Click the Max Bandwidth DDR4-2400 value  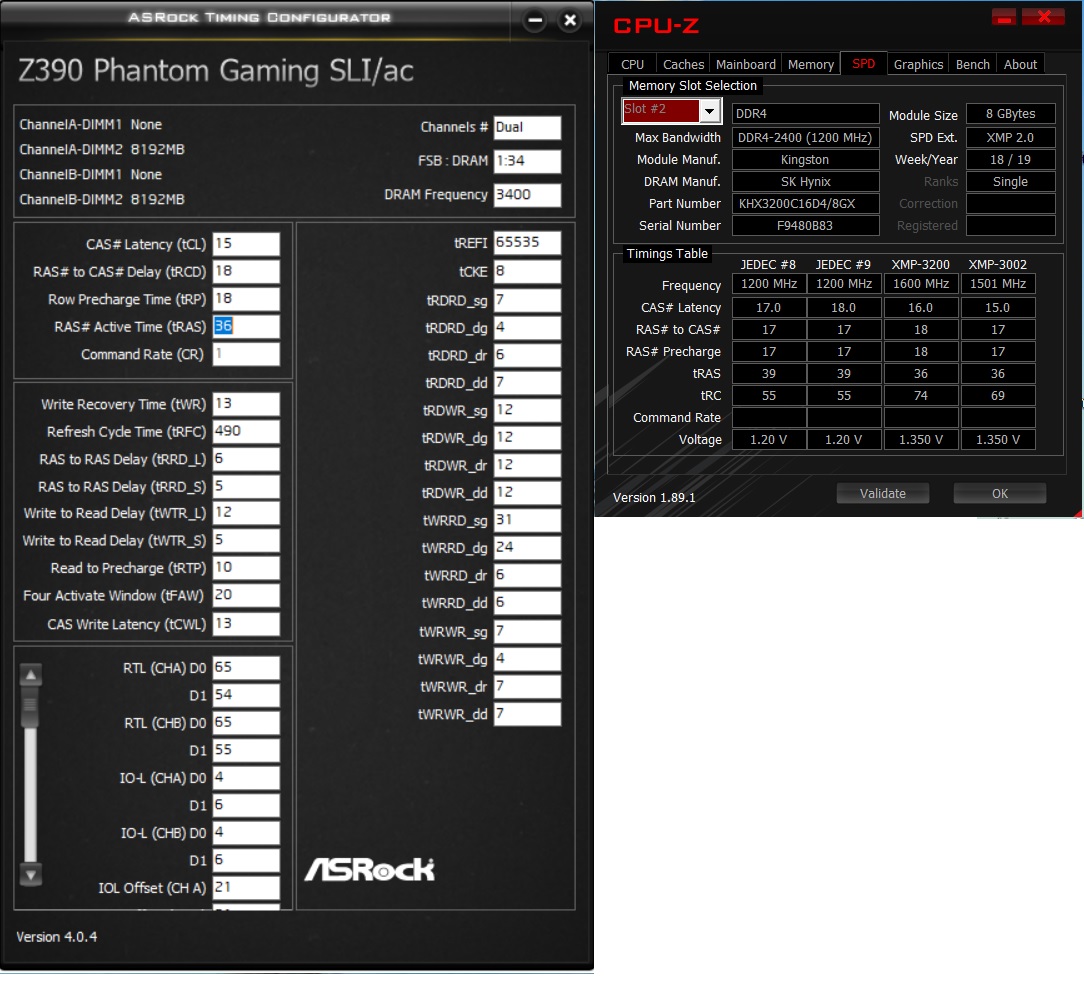tap(805, 138)
